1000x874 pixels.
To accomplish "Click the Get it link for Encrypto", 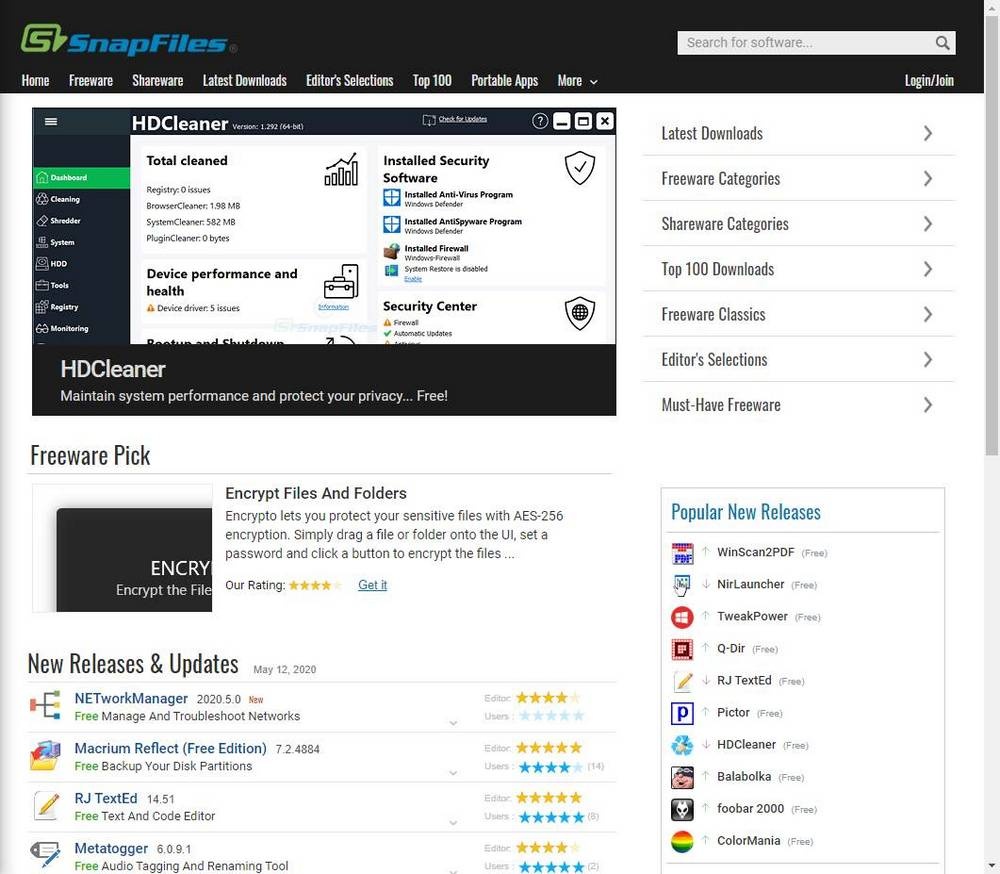I will click(372, 585).
